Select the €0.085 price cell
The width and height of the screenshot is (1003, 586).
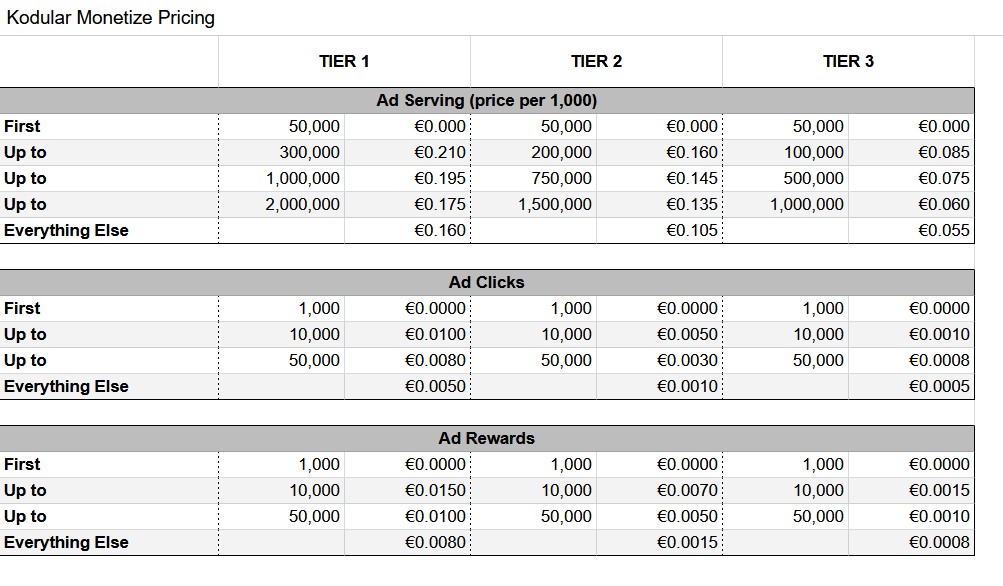click(x=943, y=152)
